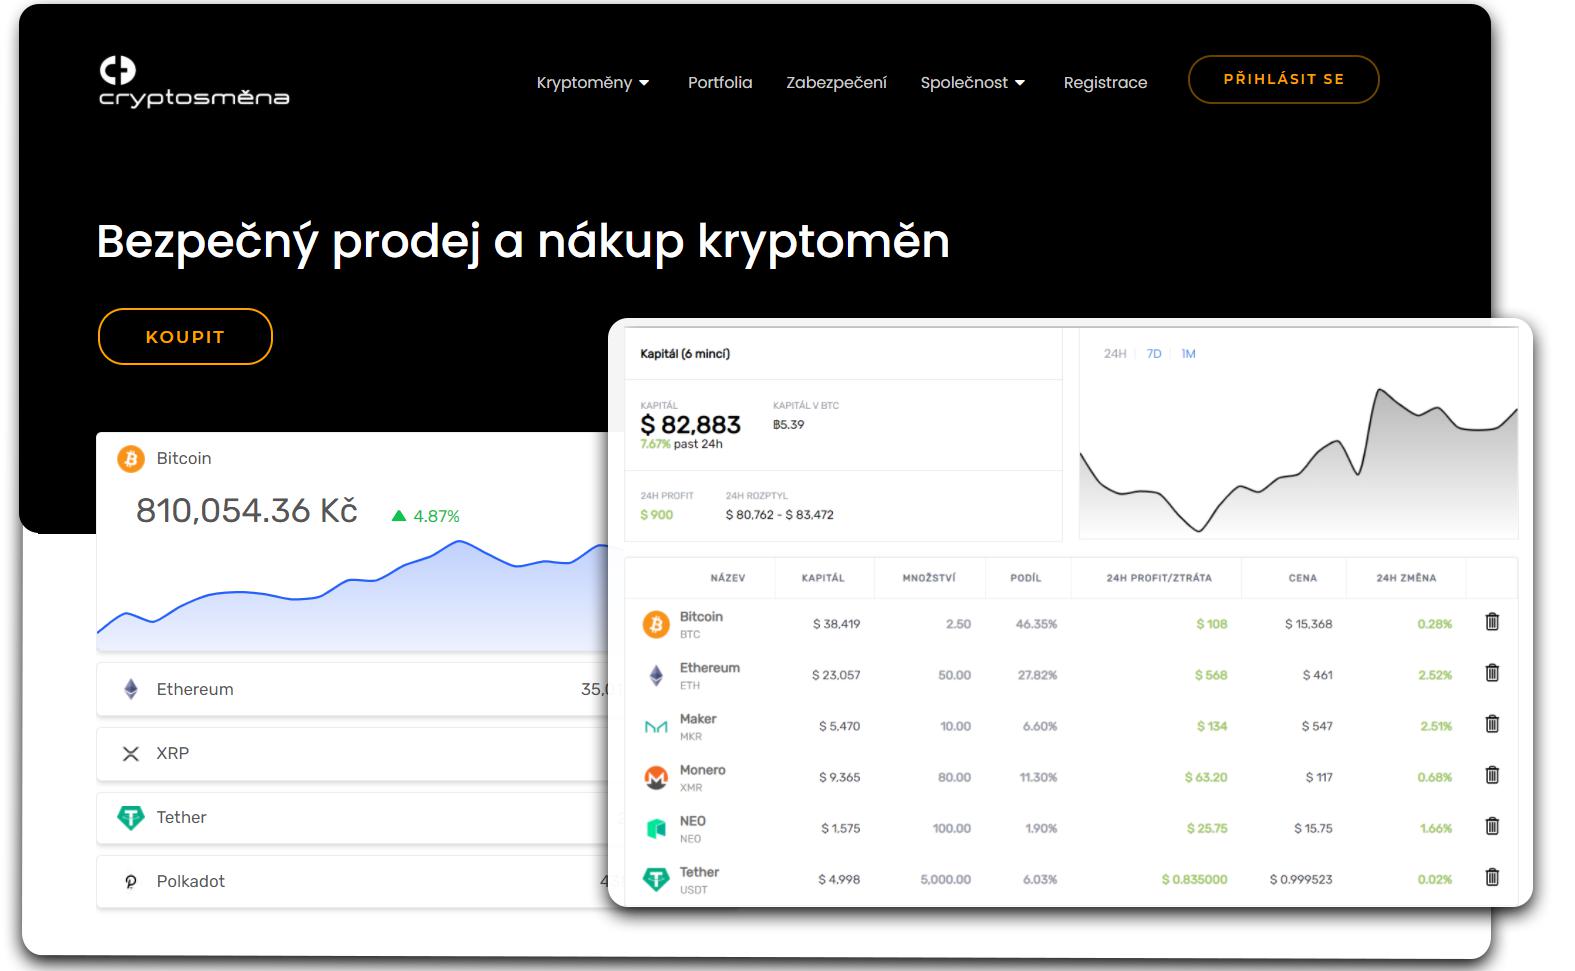Click Monero share 11.30% cell
1575x971 pixels.
click(1038, 777)
